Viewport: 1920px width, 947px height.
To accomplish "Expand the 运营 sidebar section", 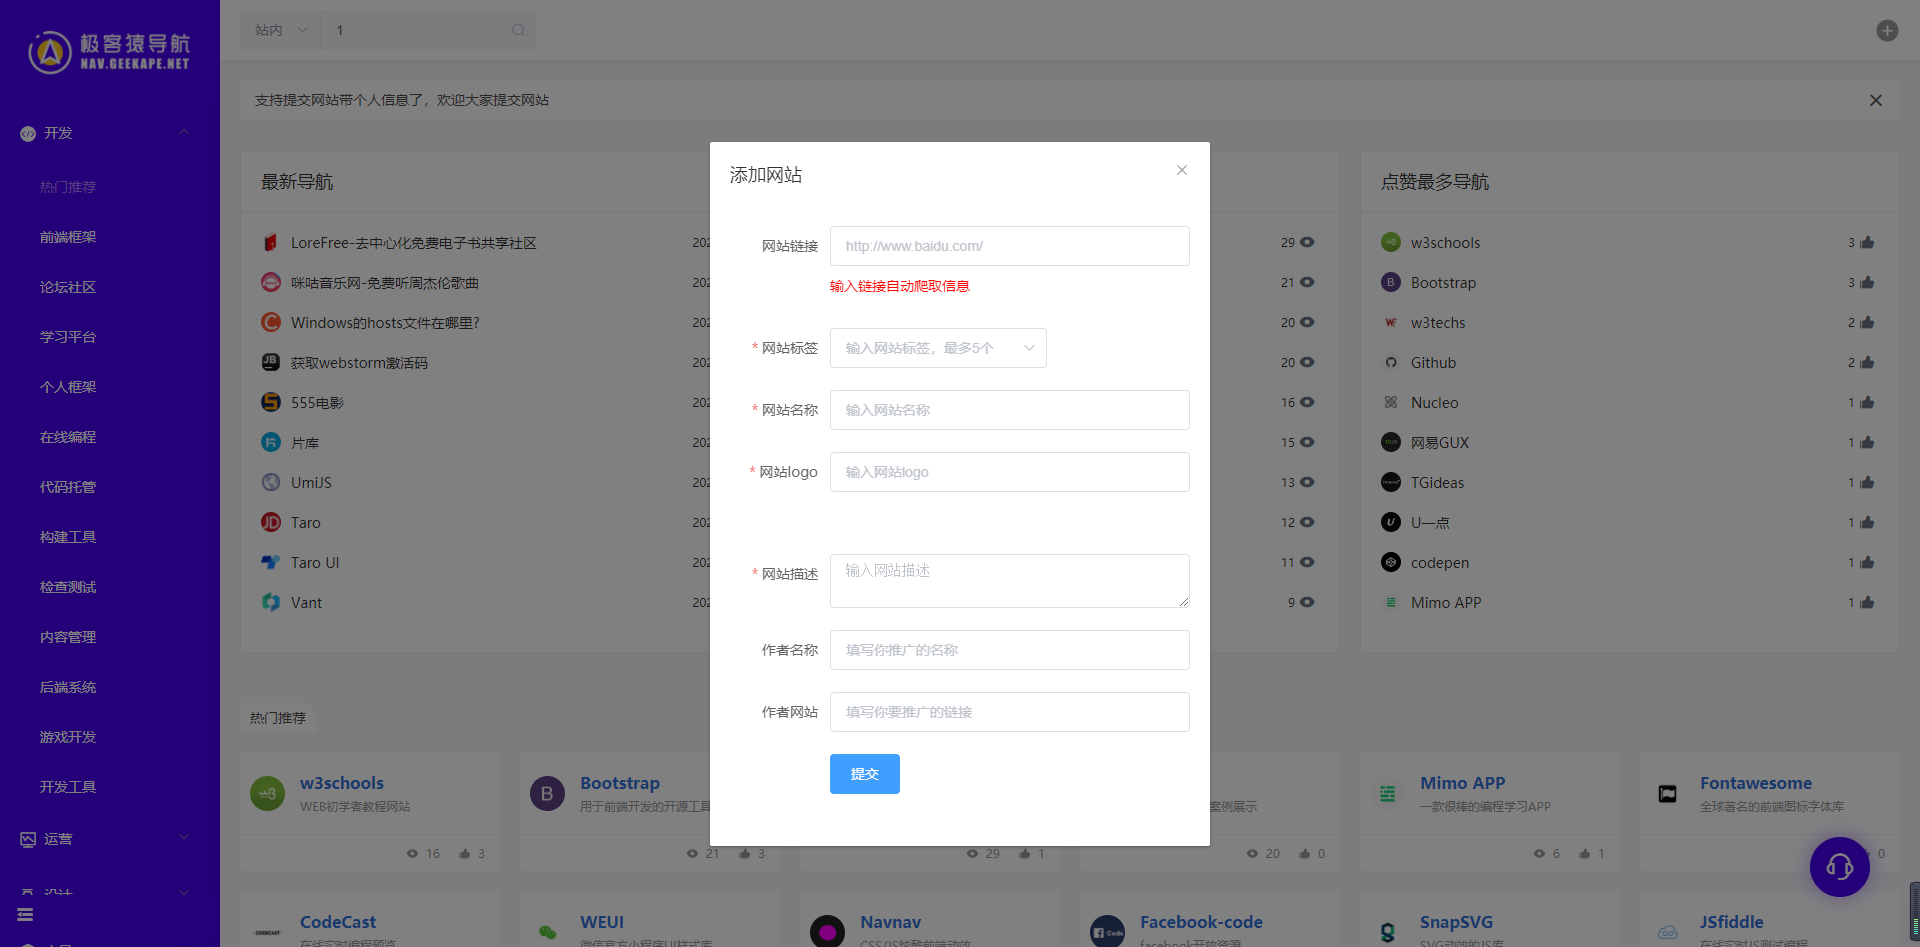I will click(110, 839).
